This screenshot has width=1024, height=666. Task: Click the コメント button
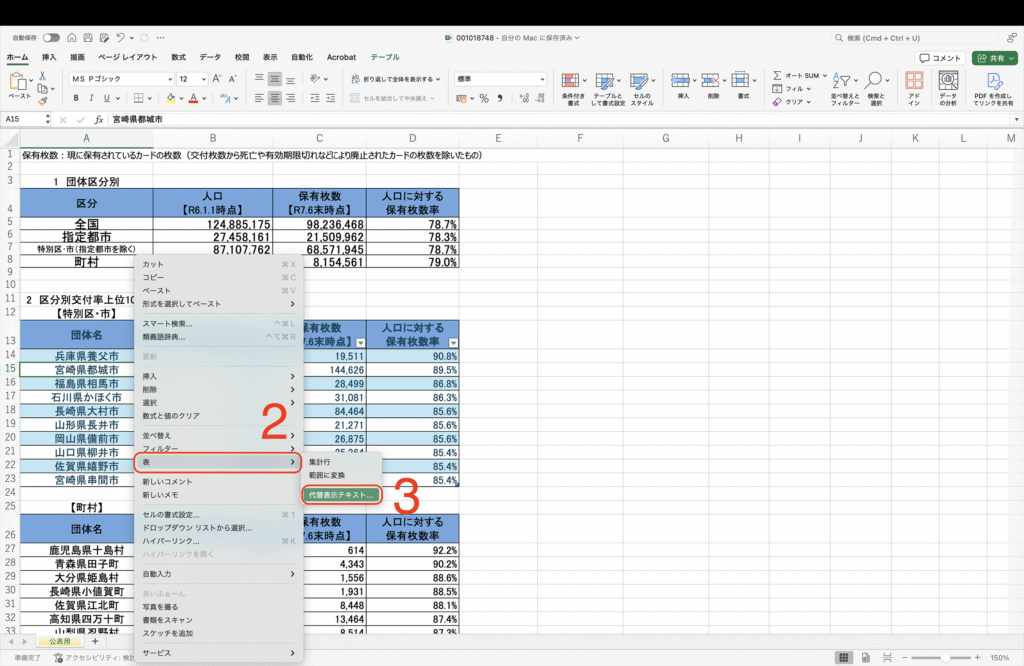coord(940,58)
